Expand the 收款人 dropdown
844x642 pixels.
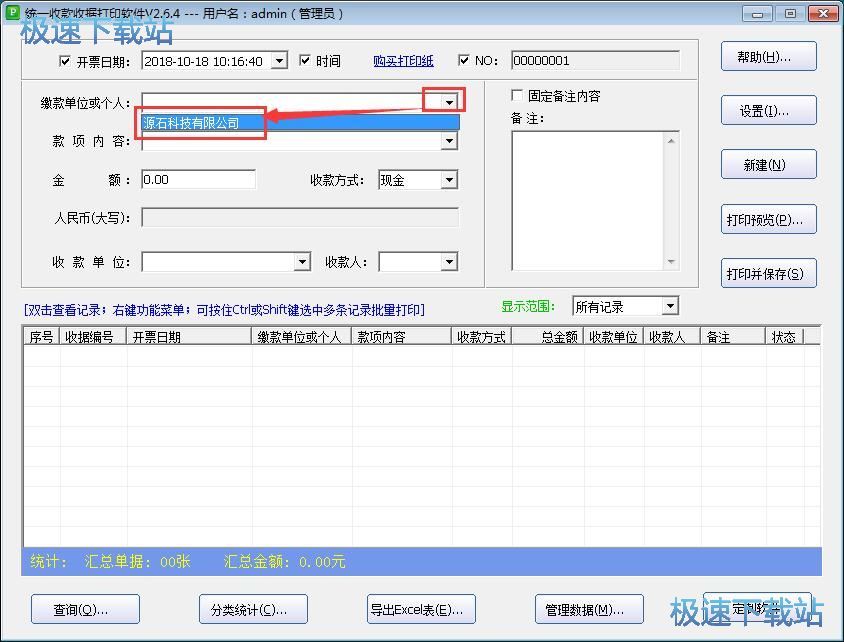tap(449, 262)
